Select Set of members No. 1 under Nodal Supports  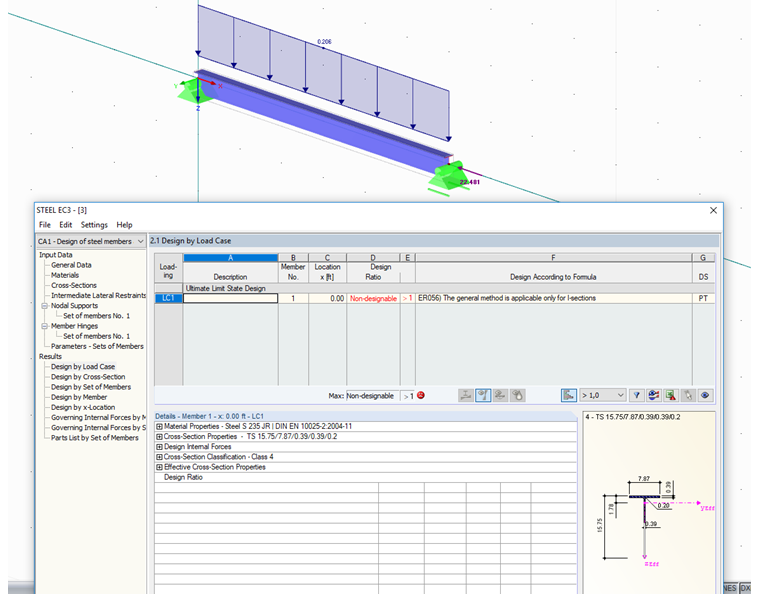[96, 316]
